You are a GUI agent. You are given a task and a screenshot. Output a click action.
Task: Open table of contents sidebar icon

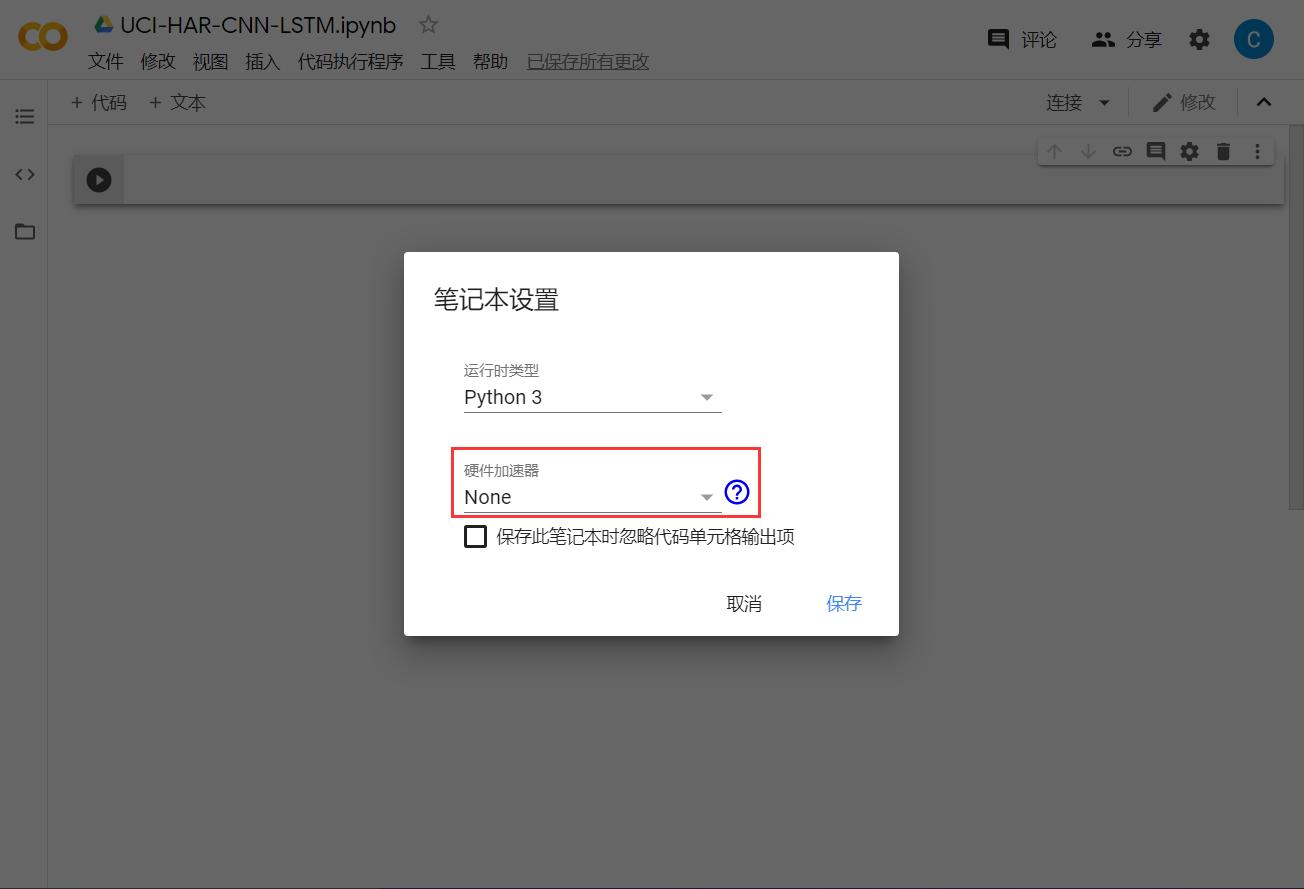coord(25,117)
